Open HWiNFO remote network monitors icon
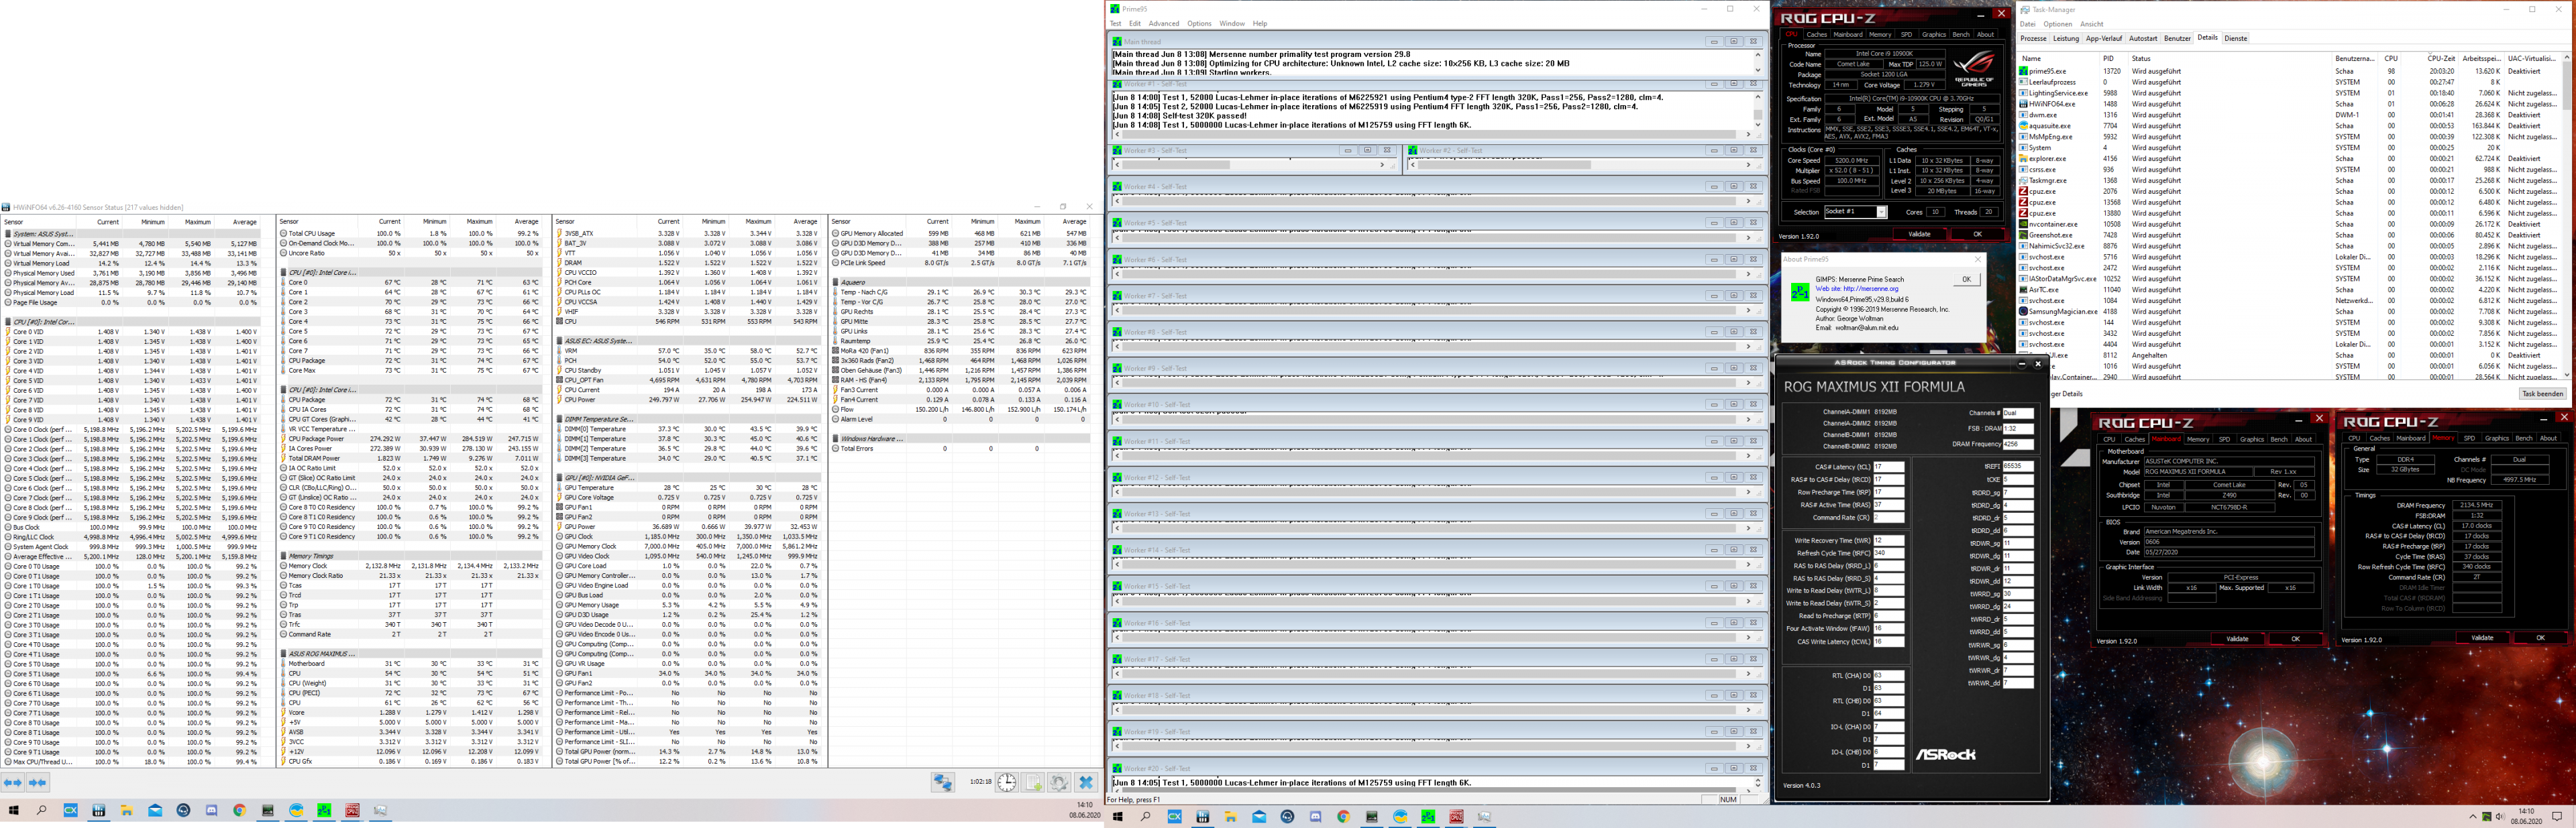 point(942,783)
